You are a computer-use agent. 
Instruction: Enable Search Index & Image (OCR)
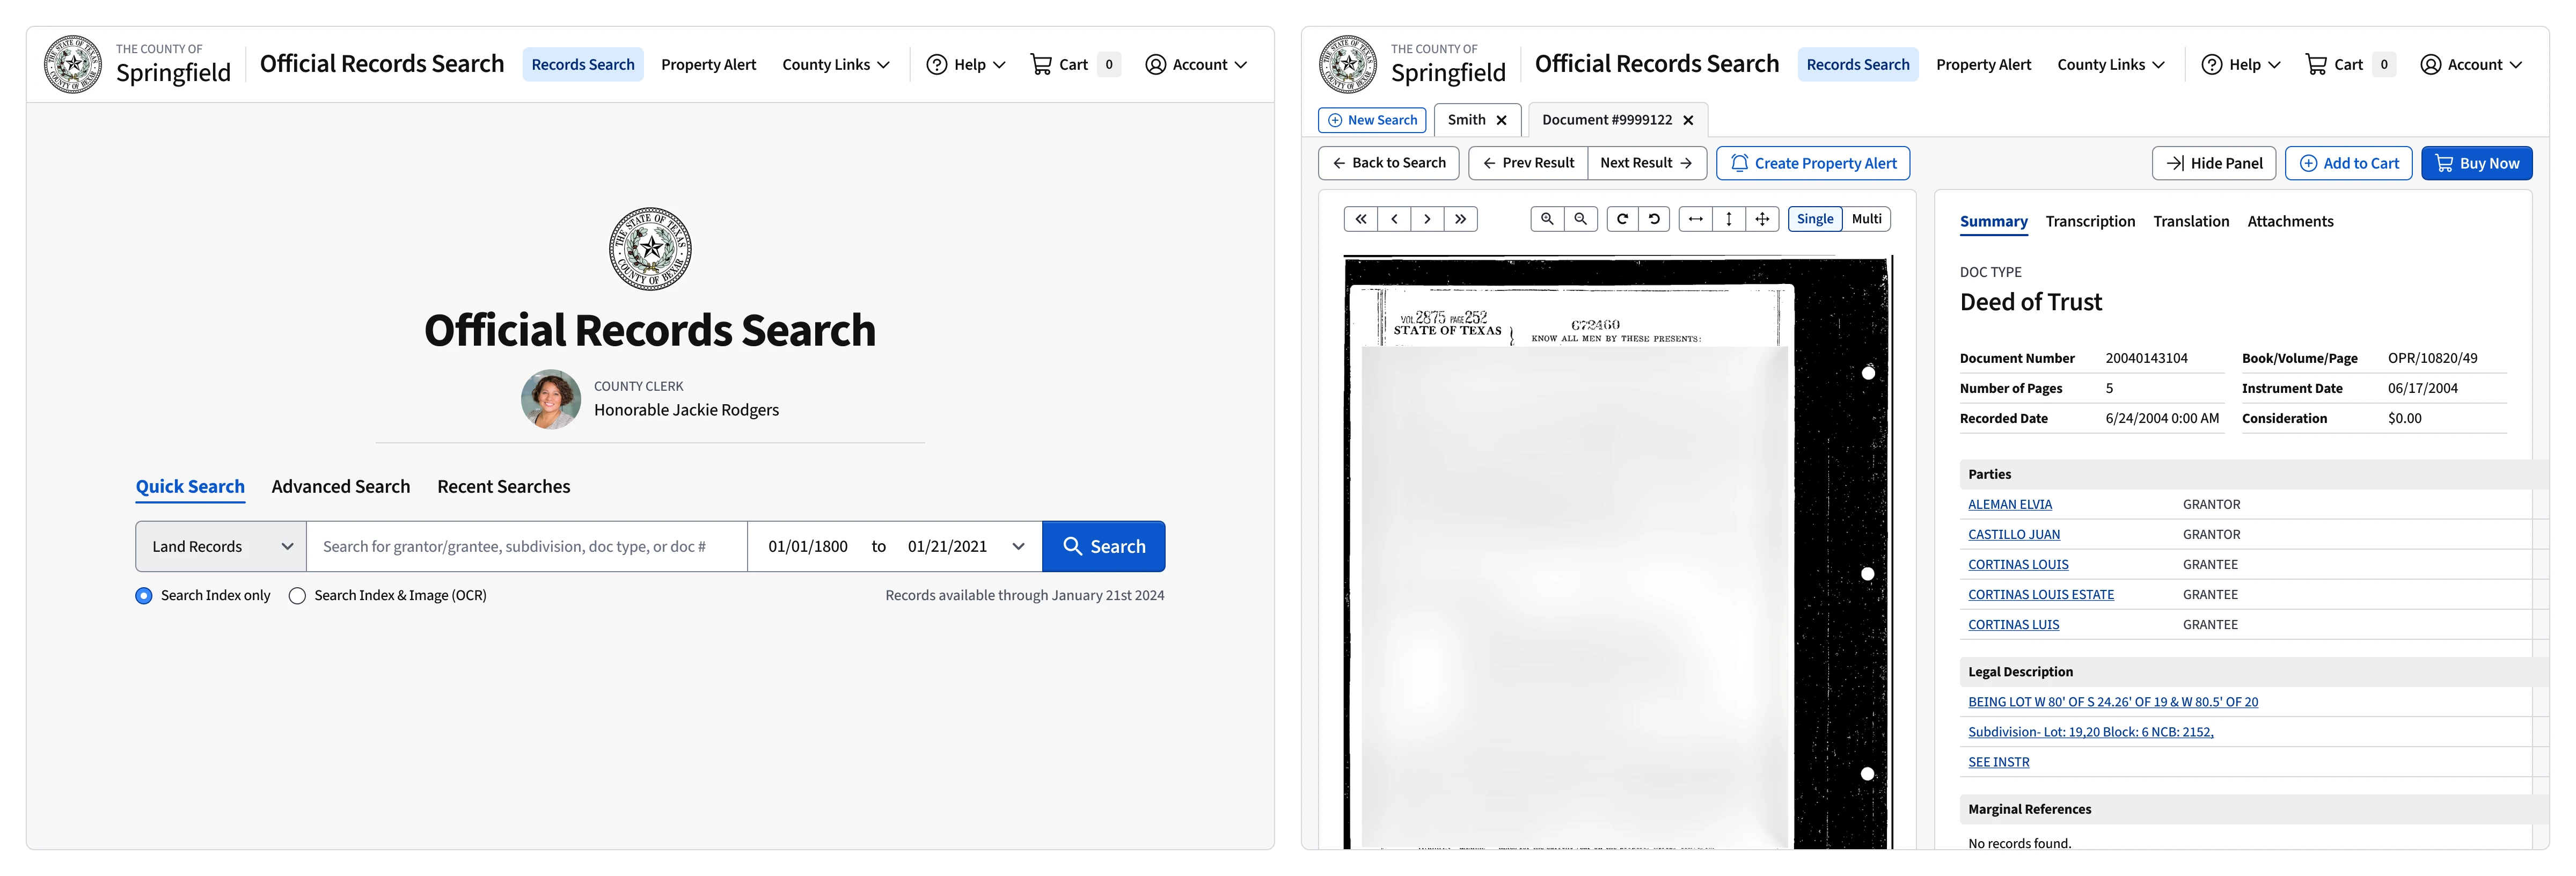(x=297, y=596)
